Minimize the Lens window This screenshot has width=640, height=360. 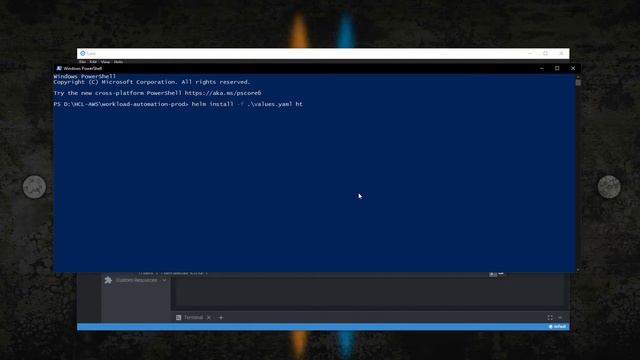pyautogui.click(x=530, y=53)
